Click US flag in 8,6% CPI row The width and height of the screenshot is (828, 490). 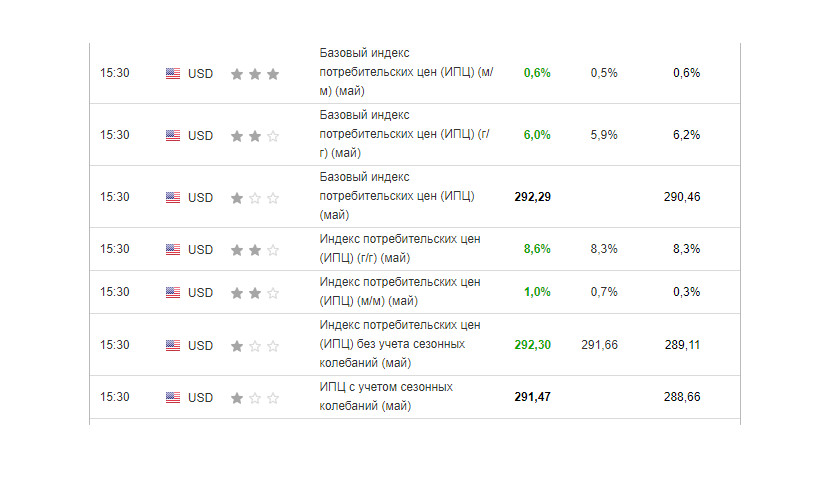point(173,249)
